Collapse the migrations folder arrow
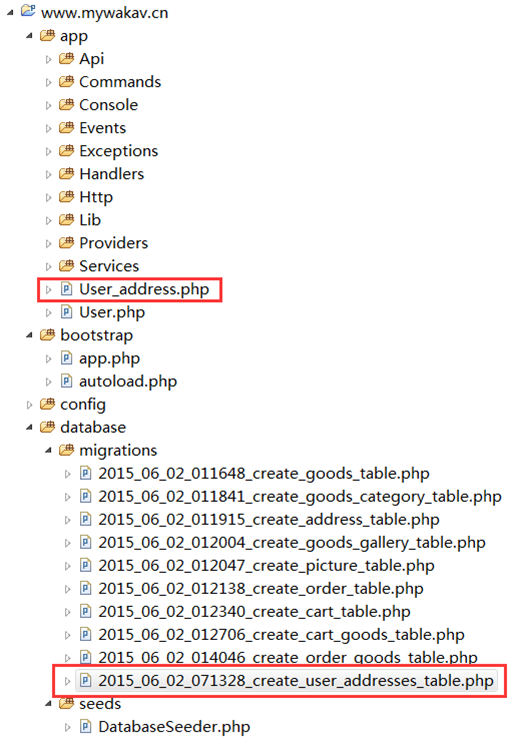Viewport: 520px width, 738px height. pos(48,451)
